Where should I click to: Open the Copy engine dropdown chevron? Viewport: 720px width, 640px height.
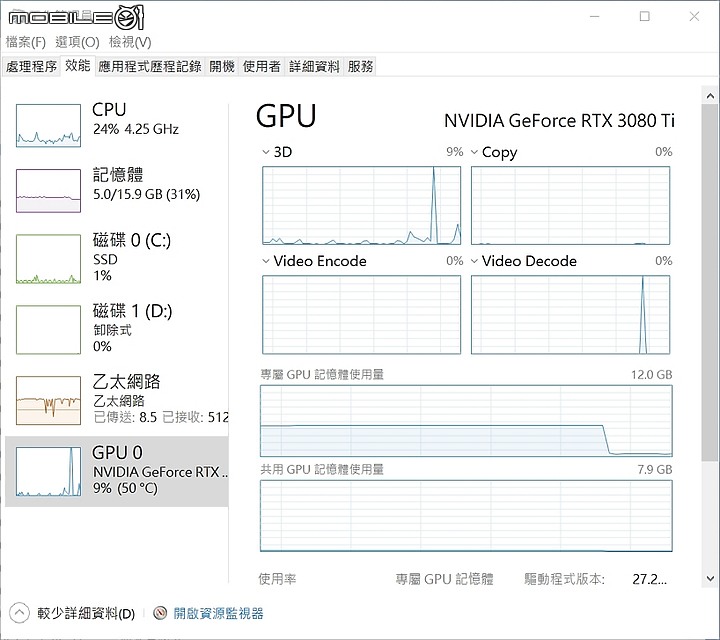coord(474,152)
